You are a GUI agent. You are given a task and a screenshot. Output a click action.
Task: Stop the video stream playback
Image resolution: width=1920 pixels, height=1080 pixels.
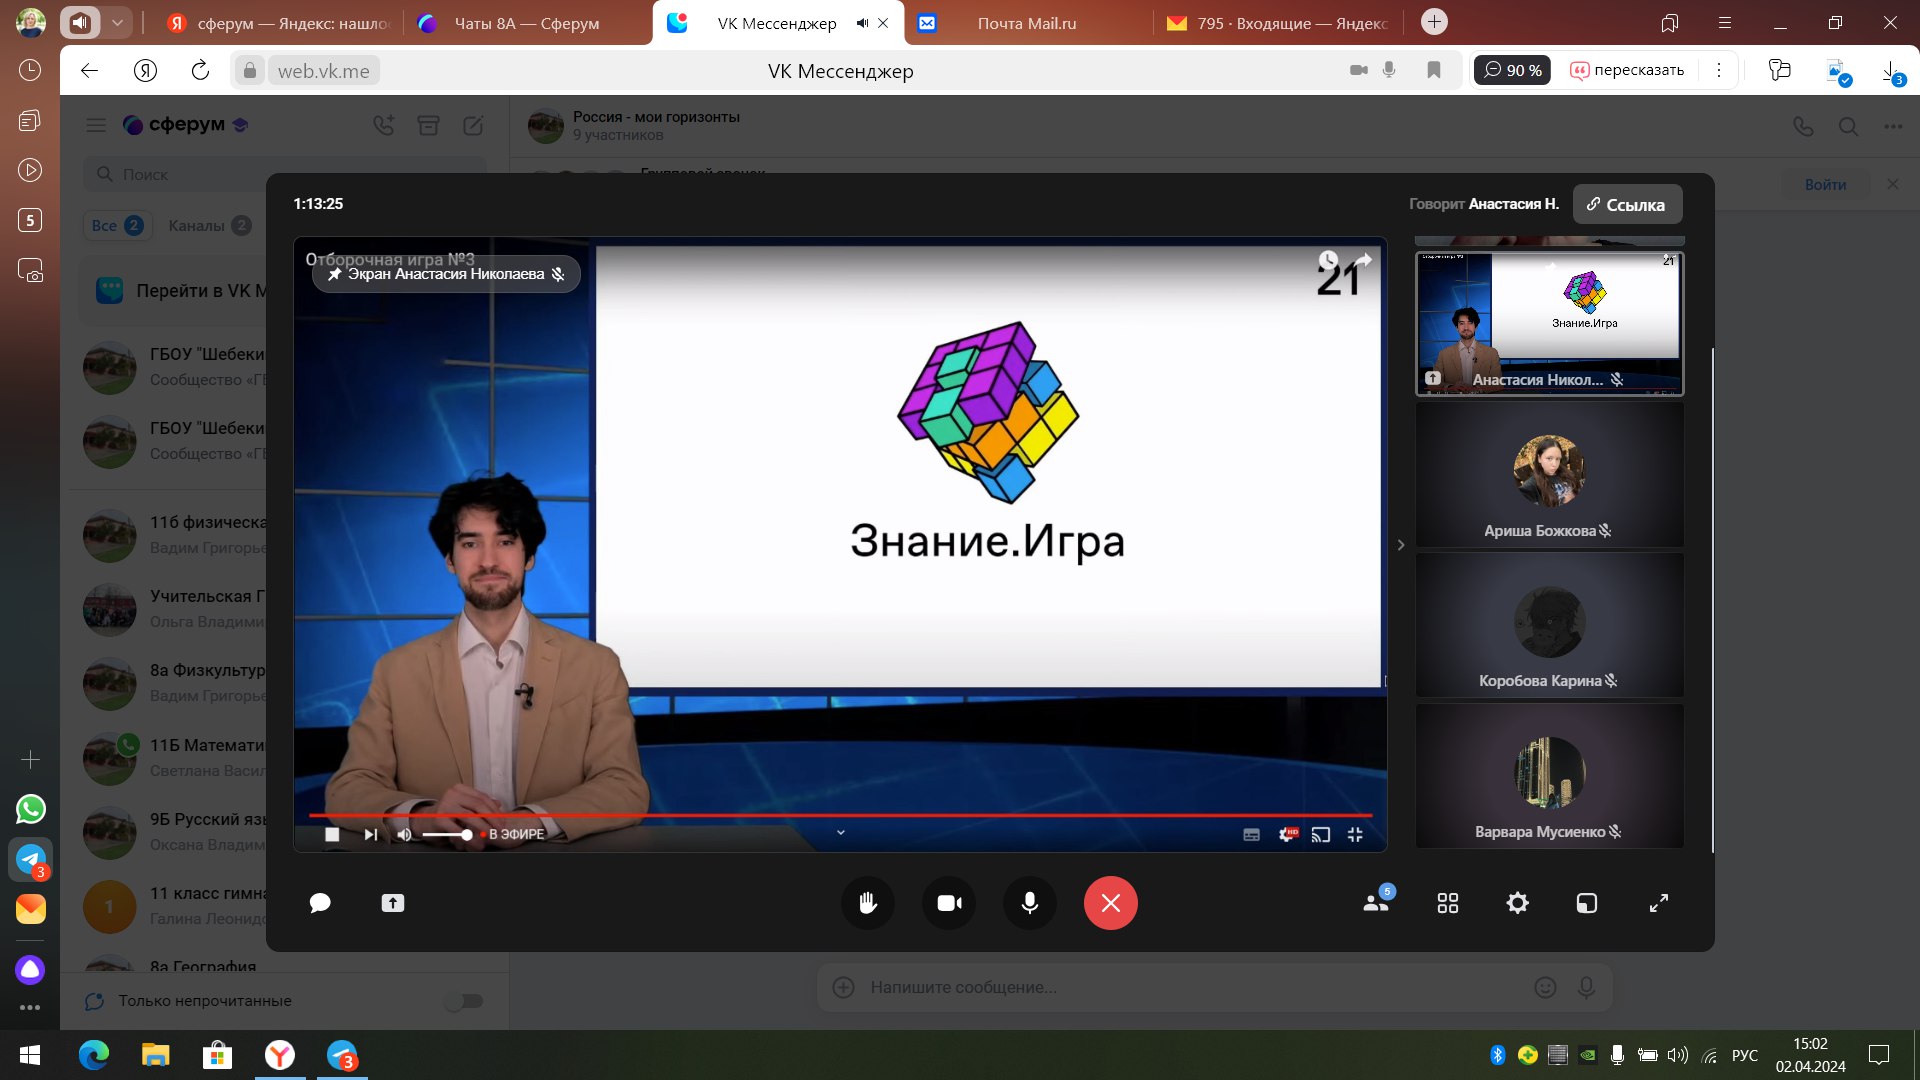(x=333, y=834)
